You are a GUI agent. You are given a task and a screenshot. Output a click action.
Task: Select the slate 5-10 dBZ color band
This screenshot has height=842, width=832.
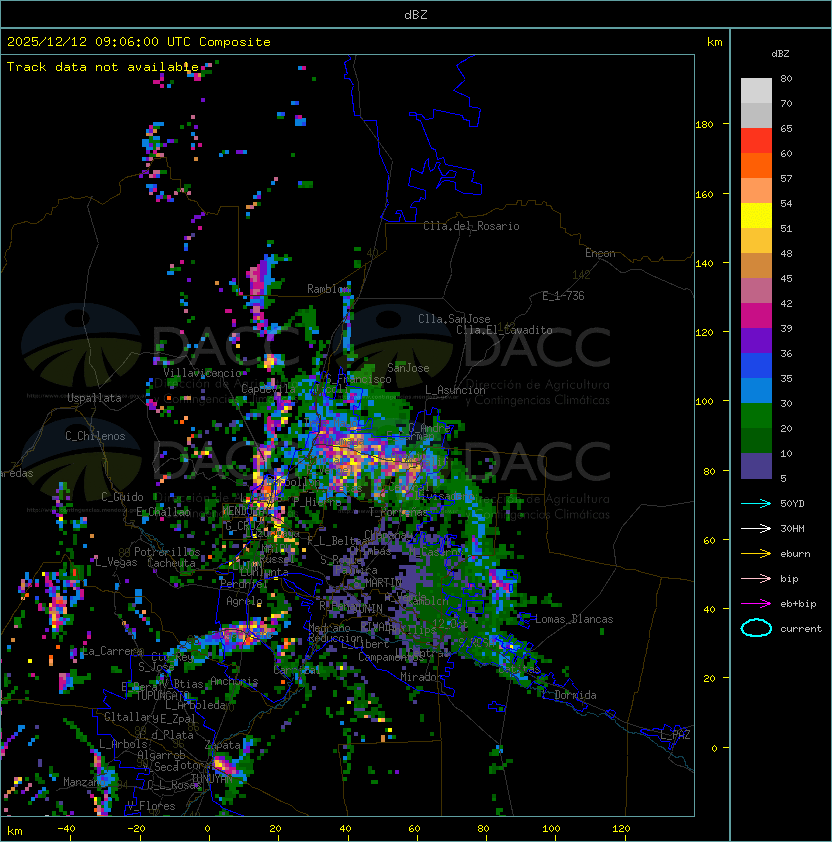[x=756, y=466]
